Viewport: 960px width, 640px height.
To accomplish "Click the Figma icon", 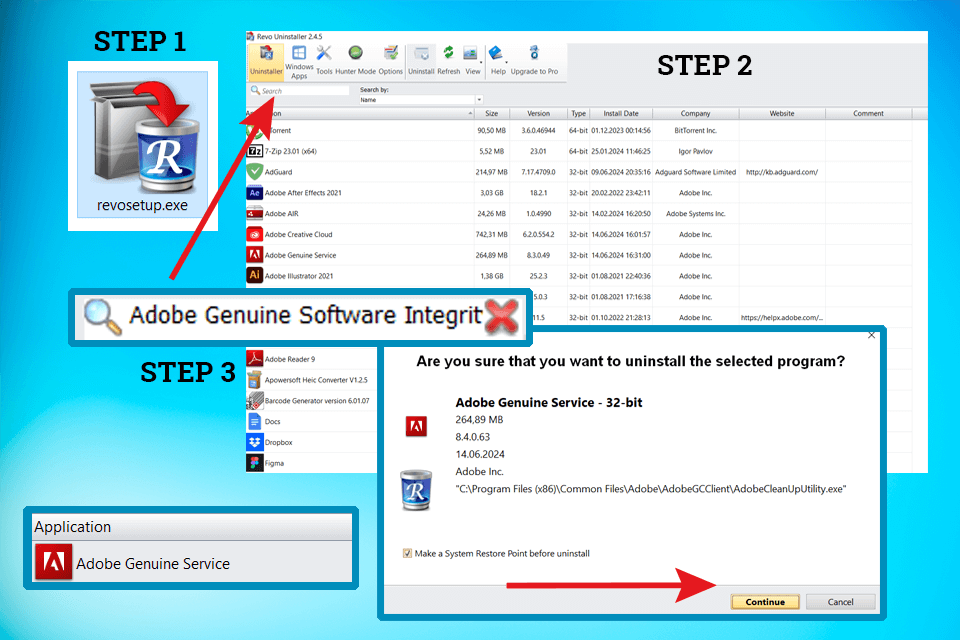I will tap(255, 463).
